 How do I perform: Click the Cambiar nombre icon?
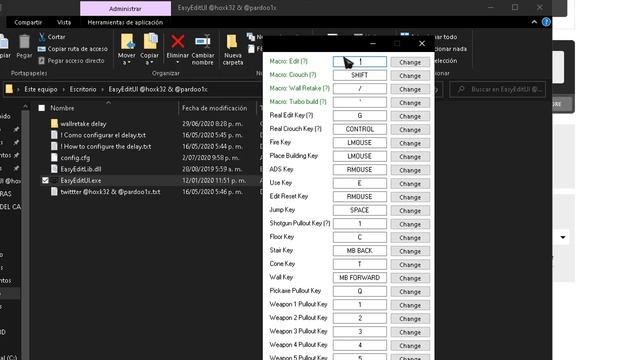(203, 41)
